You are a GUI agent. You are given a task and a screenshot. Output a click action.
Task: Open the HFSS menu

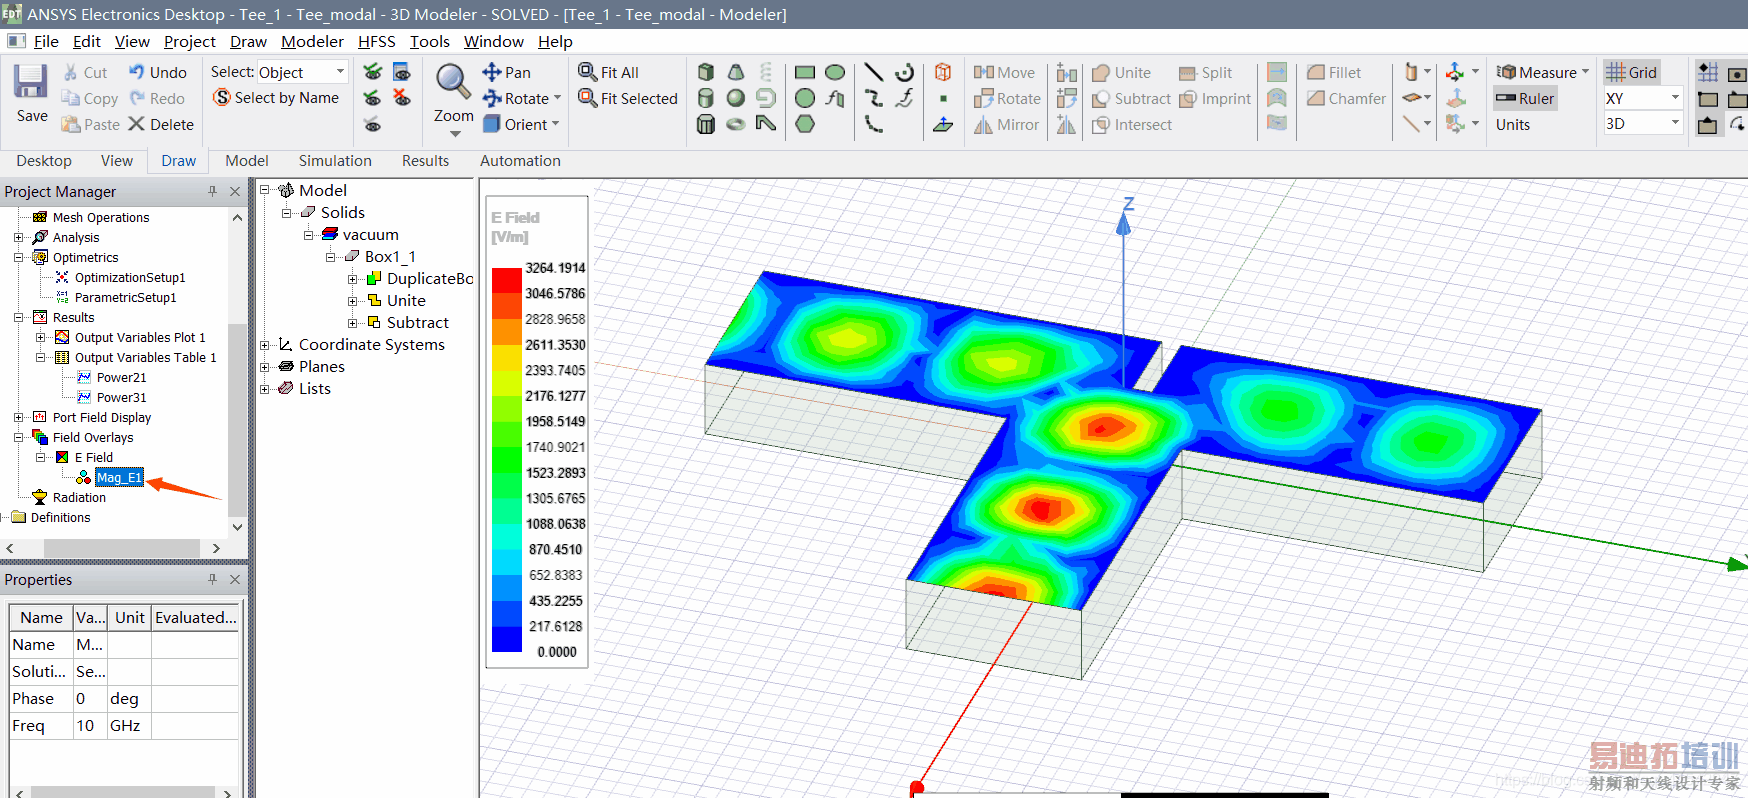click(376, 41)
